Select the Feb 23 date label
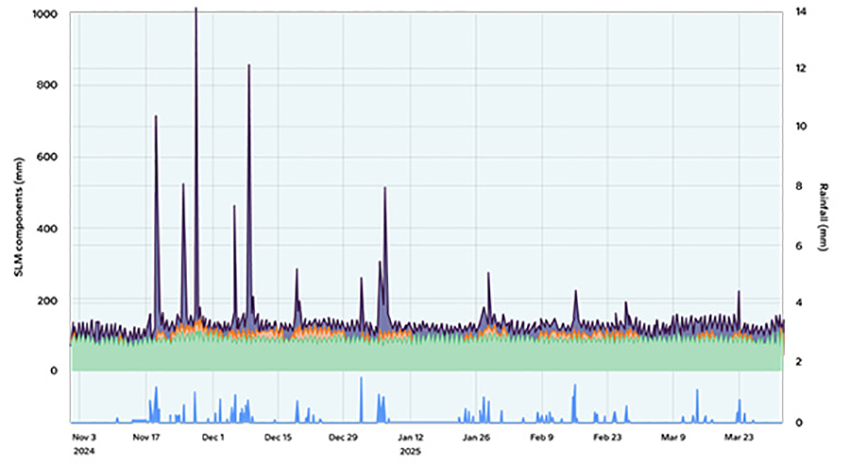 click(x=607, y=437)
